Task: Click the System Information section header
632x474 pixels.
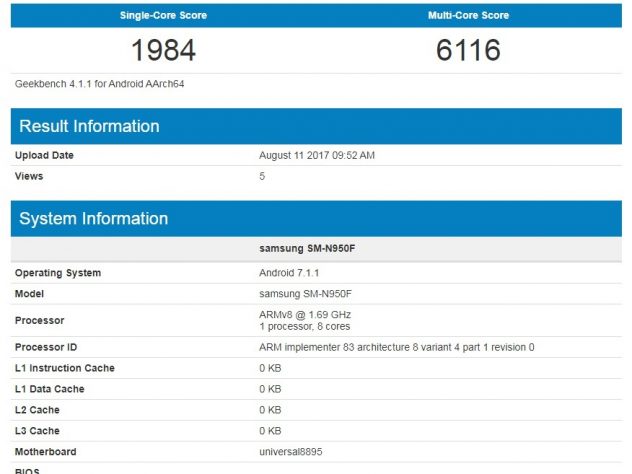Action: 94,219
